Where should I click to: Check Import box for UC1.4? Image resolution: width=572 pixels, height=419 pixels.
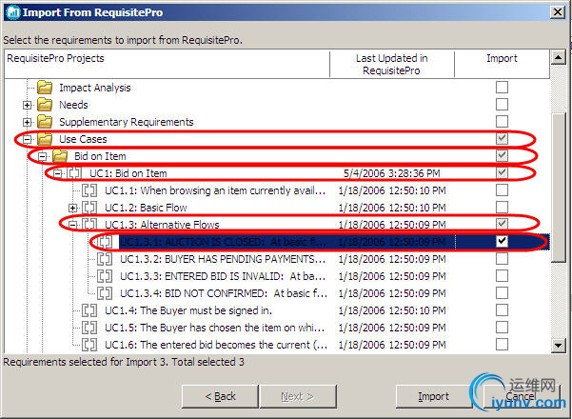tap(502, 310)
